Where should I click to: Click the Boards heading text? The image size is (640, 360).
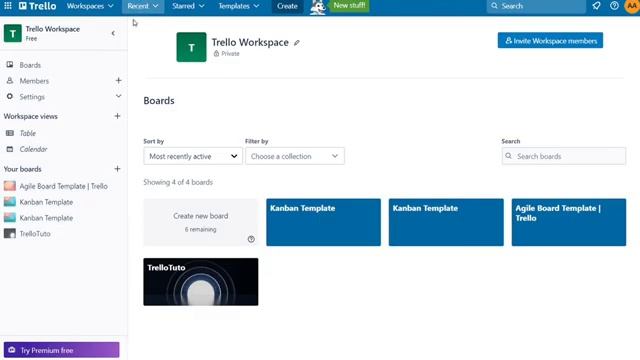pyautogui.click(x=159, y=100)
